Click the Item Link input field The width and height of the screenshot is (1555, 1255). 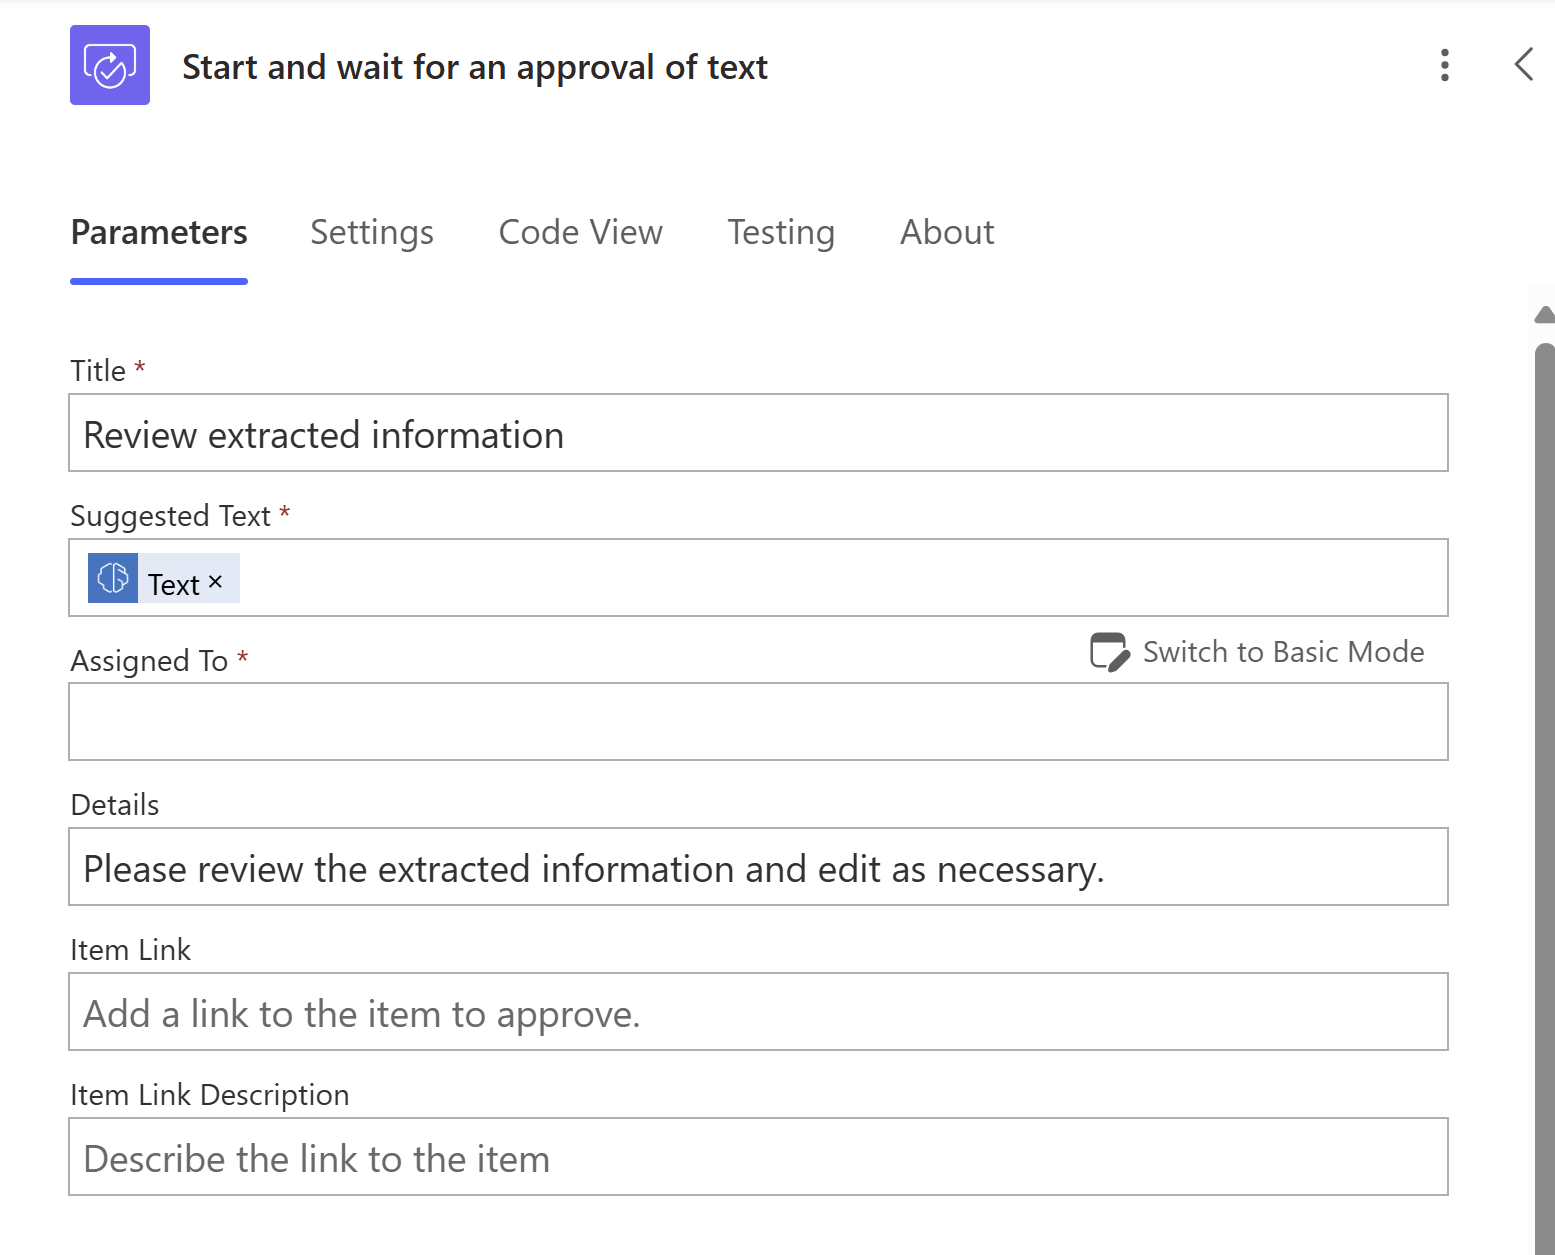click(758, 1012)
